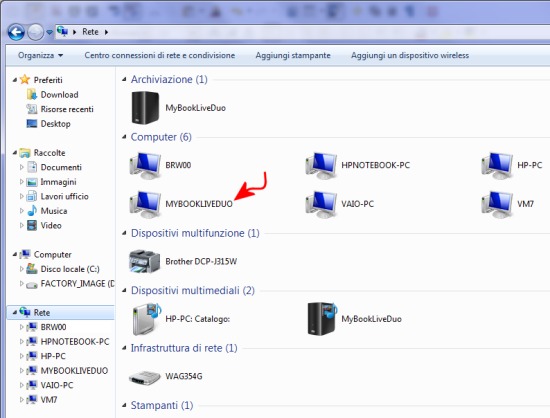Select the VM7 computer icon in main pane

click(x=497, y=204)
